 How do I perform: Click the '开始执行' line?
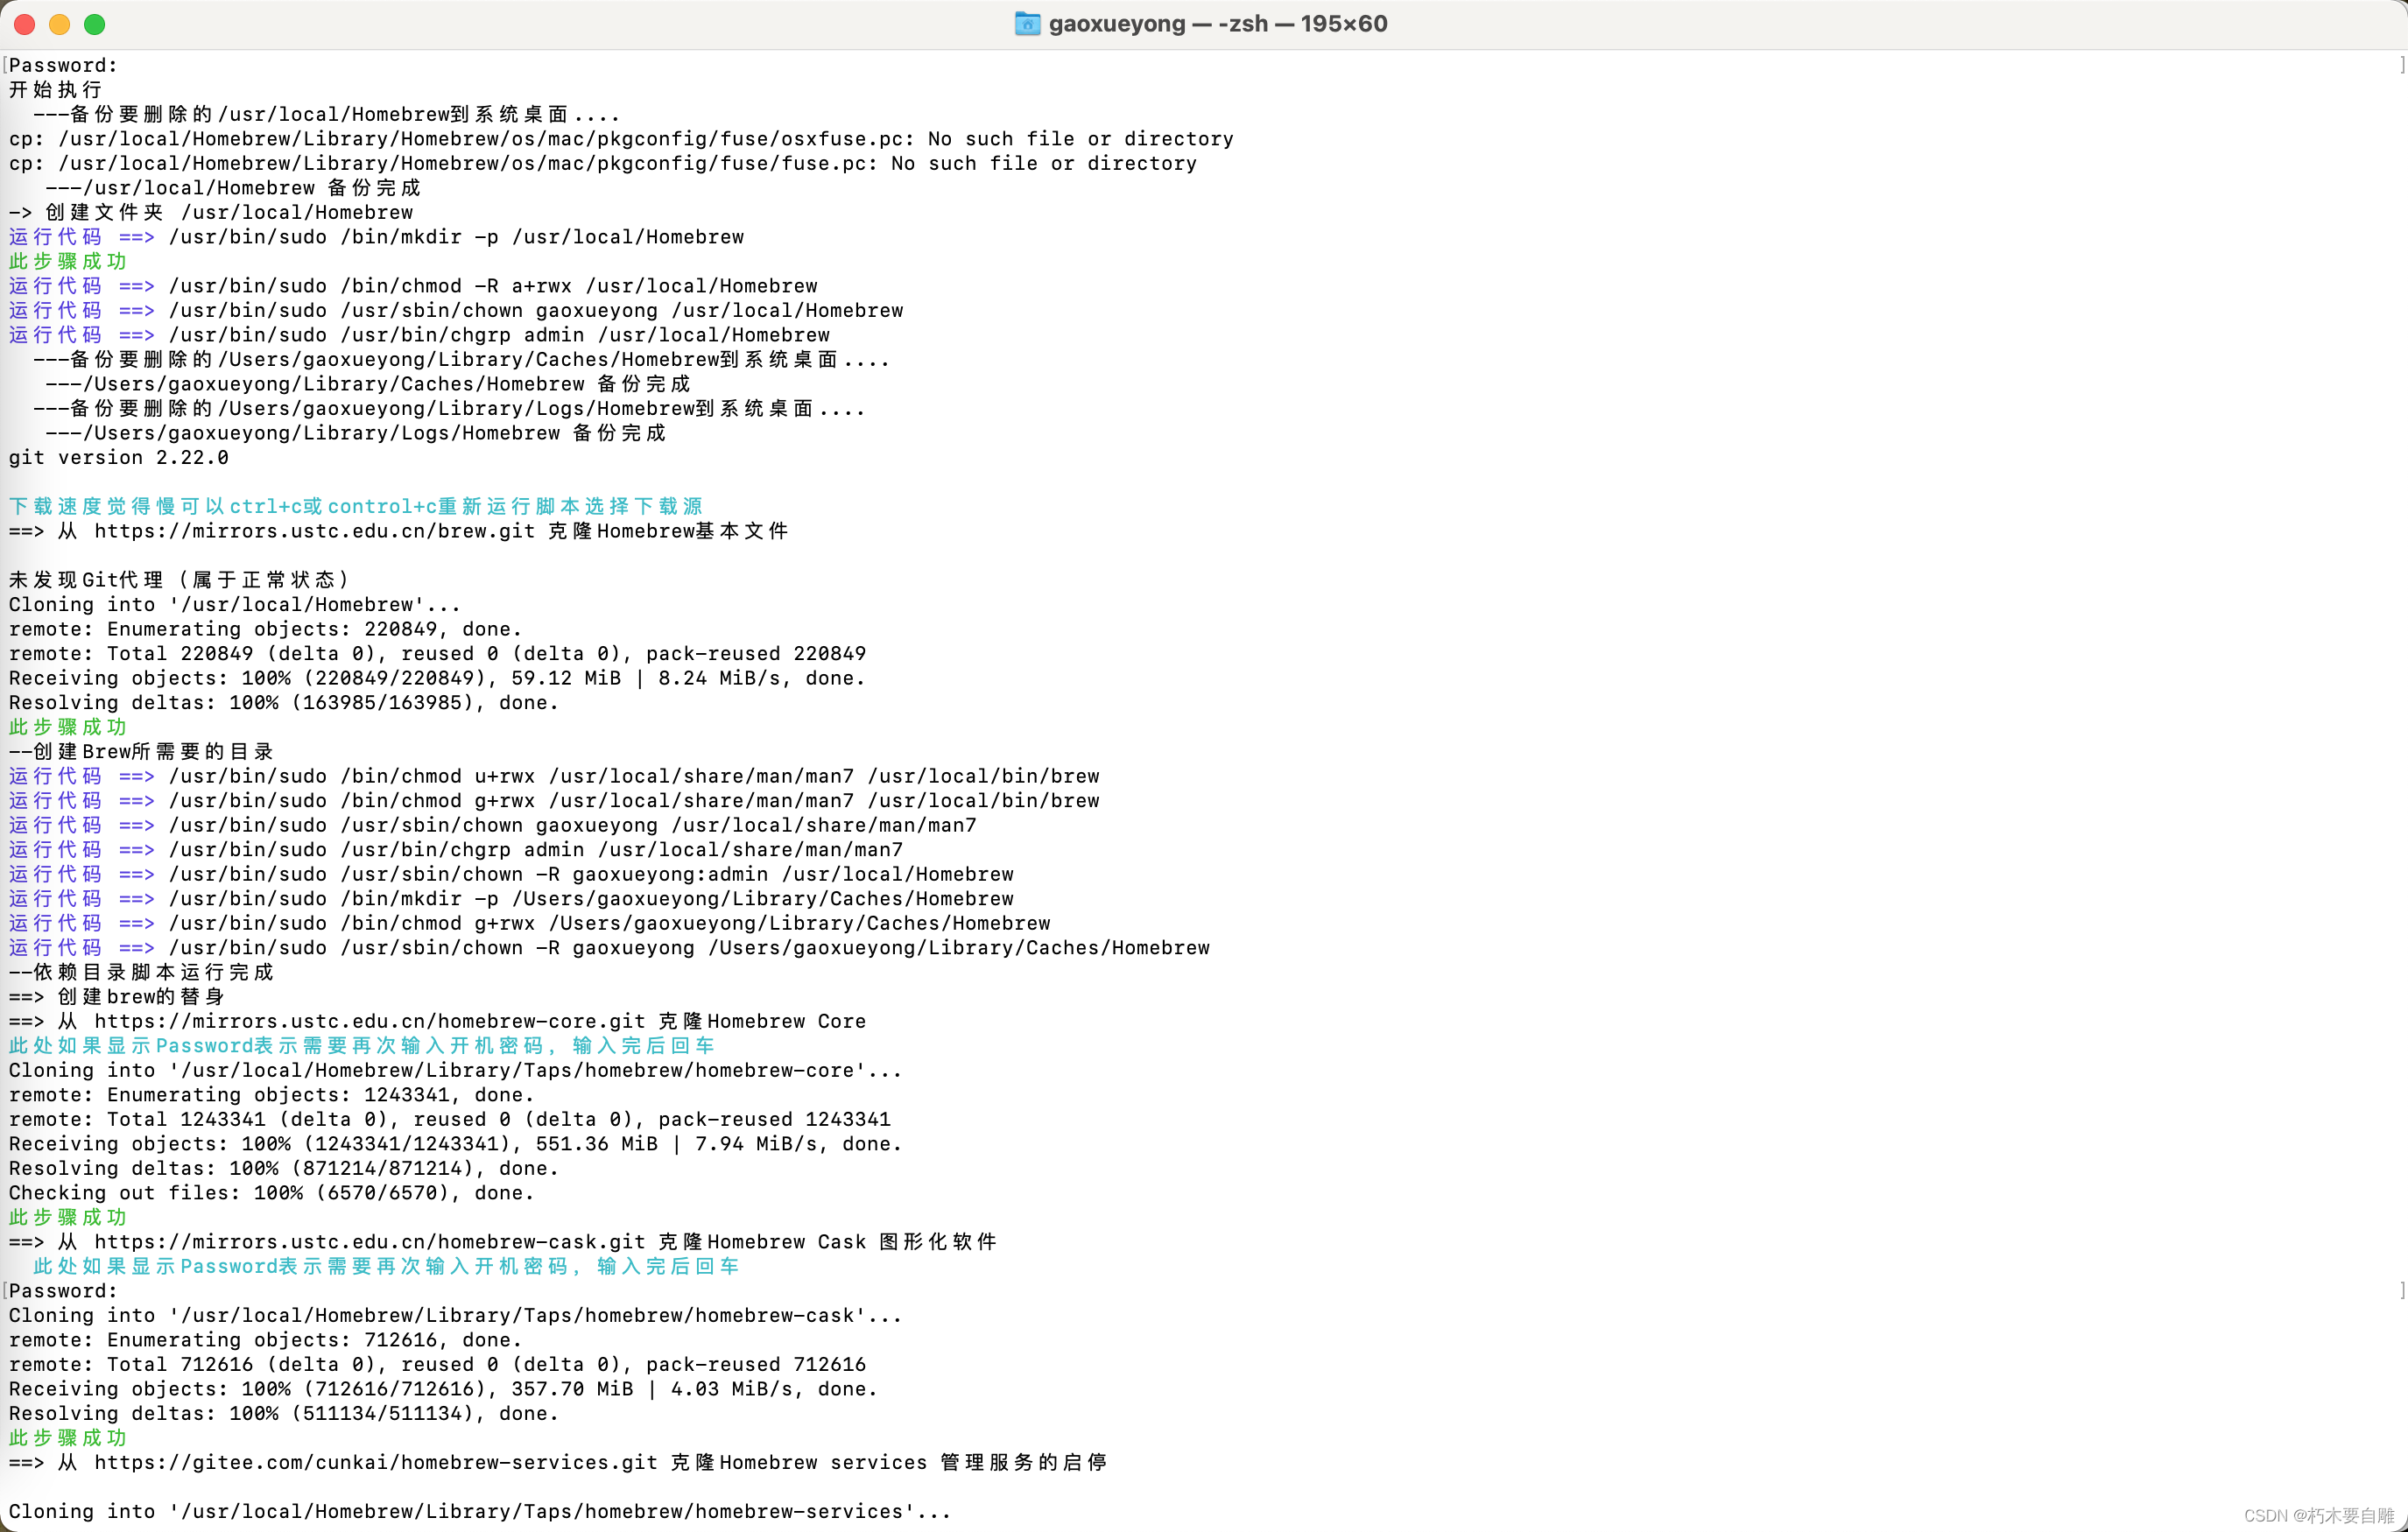56,90
